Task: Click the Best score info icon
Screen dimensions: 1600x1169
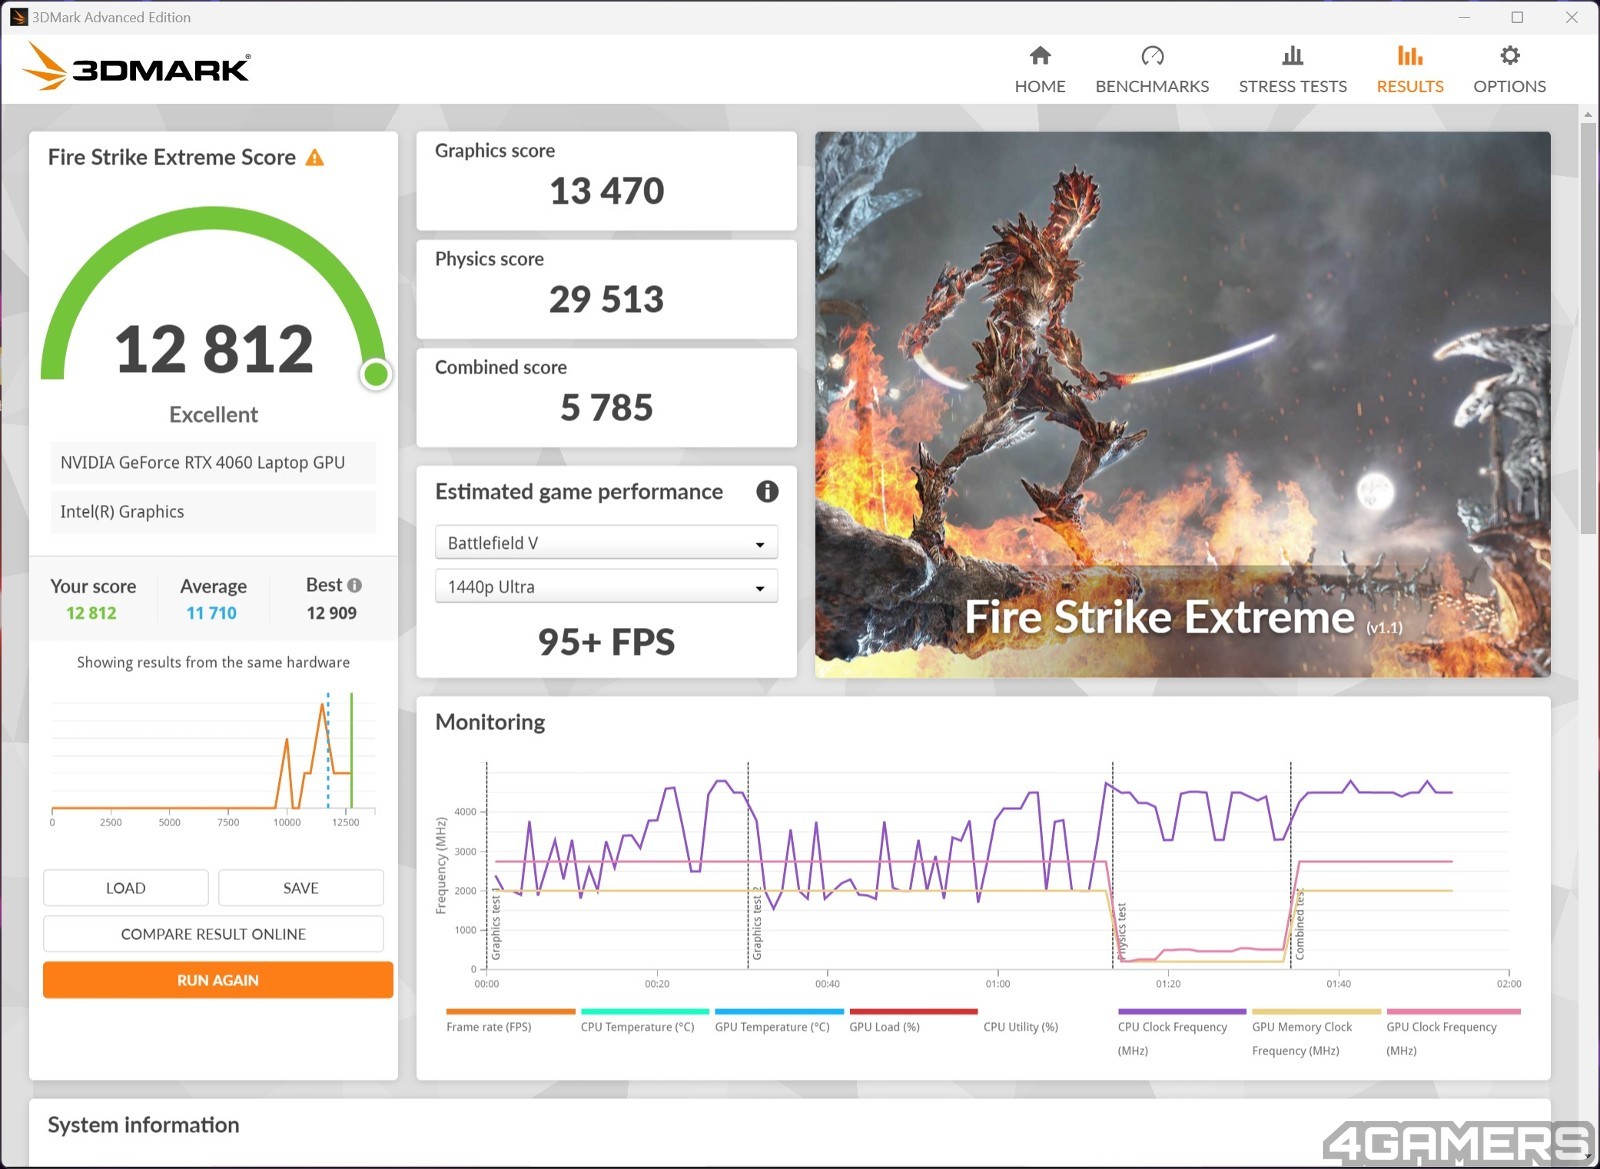Action: [x=354, y=585]
